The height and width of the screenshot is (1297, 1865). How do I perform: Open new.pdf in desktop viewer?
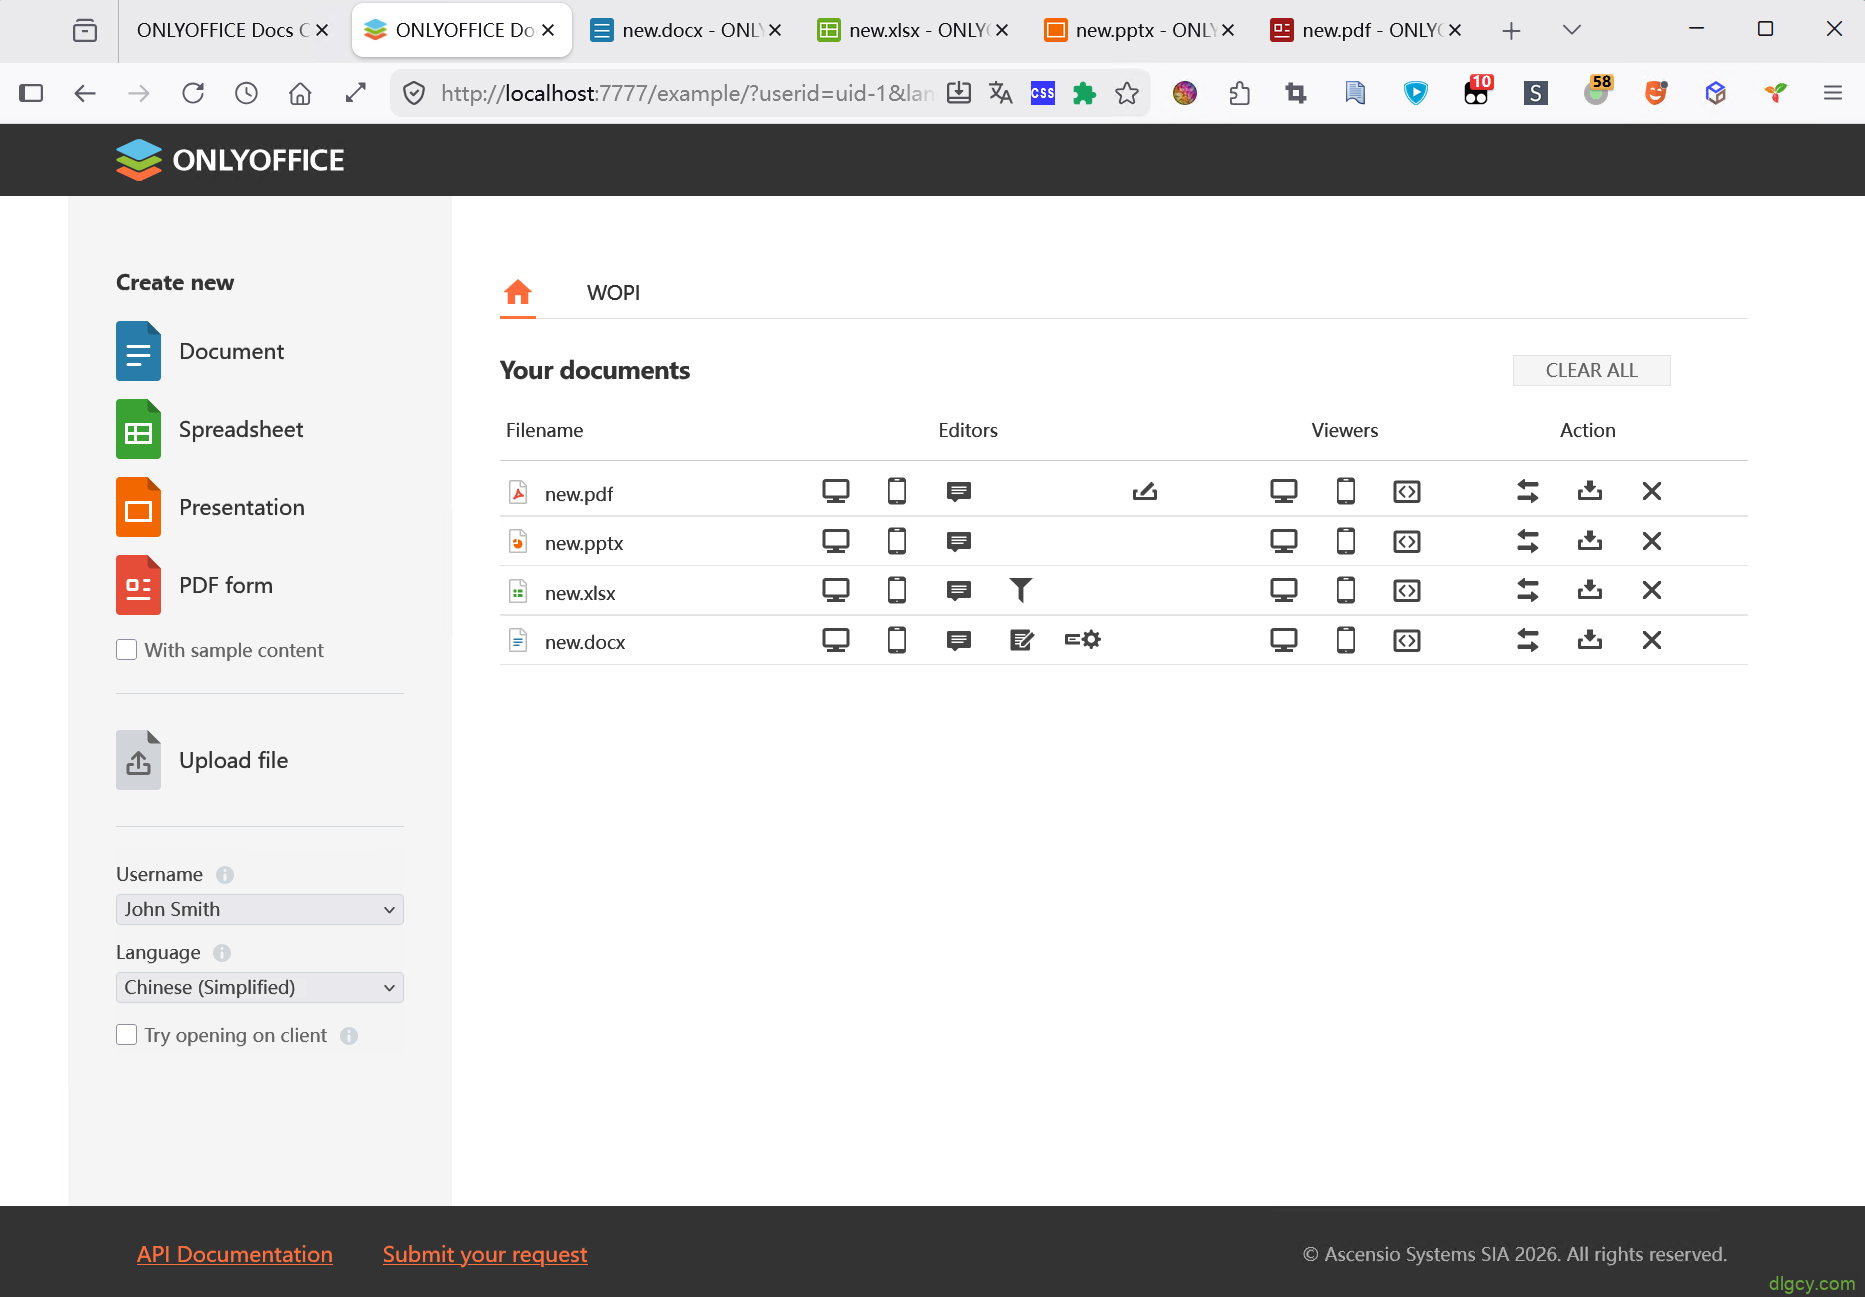coord(1284,491)
